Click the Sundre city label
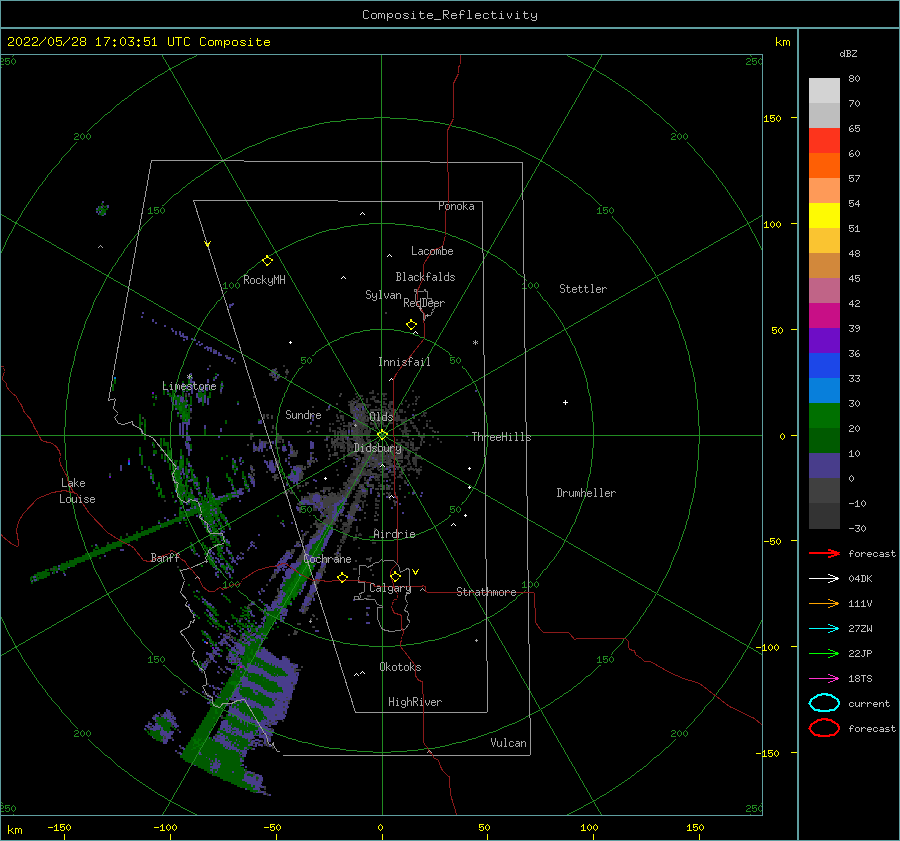The image size is (900, 841). point(303,414)
